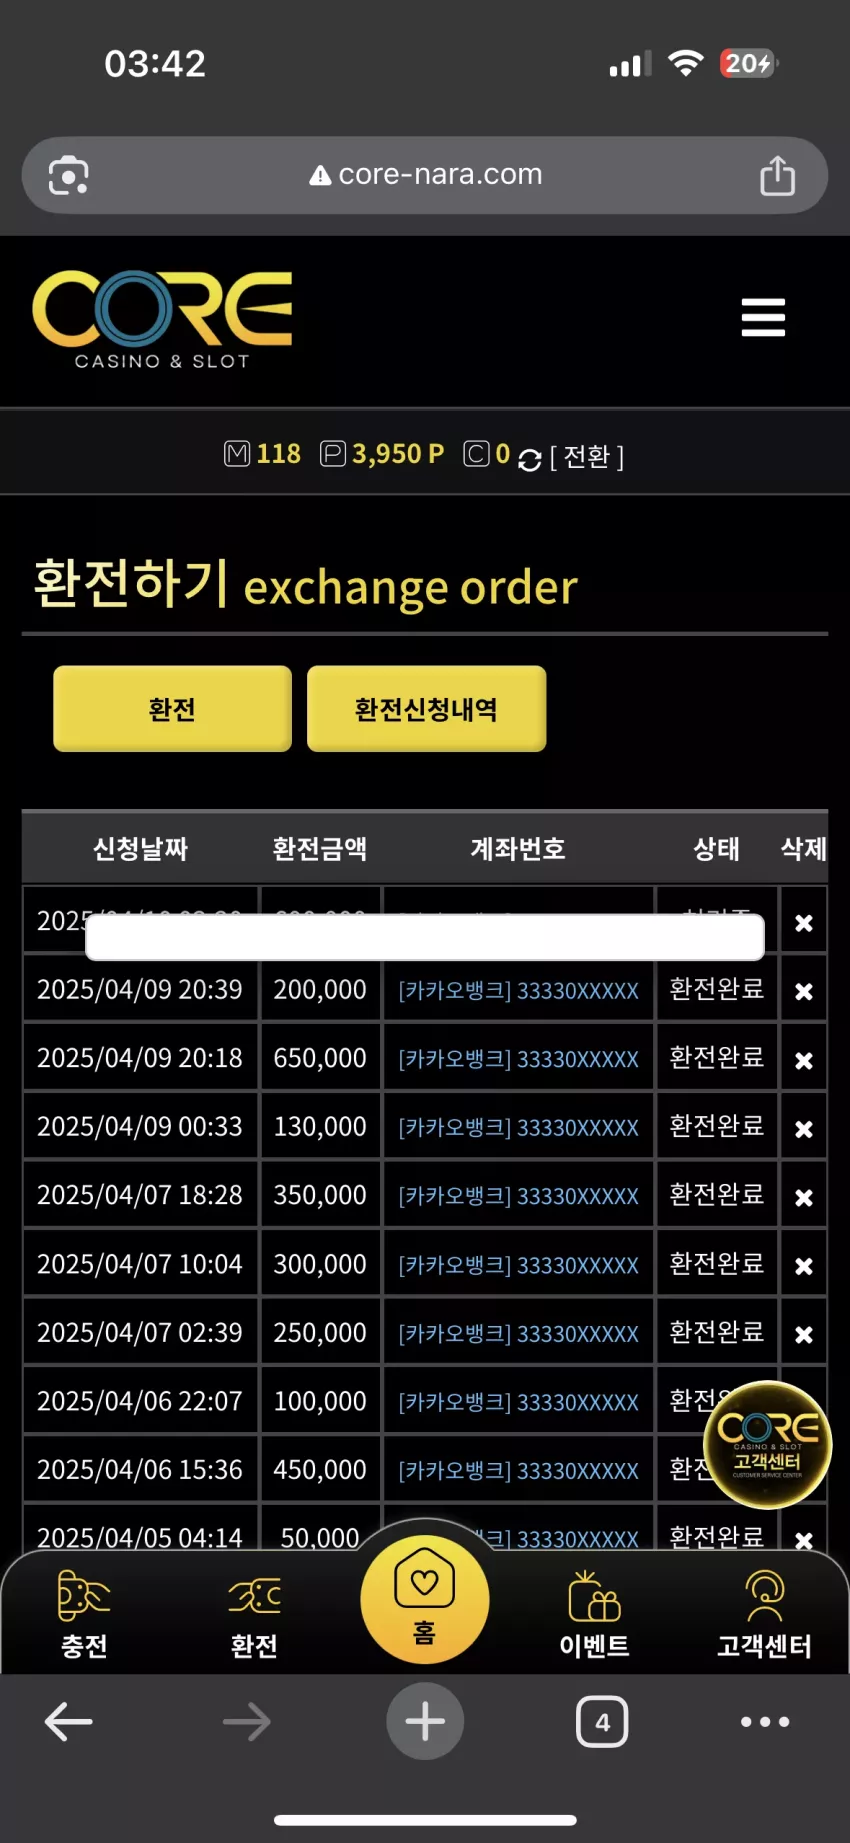This screenshot has width=850, height=1843.
Task: Open 이벤트 gift icon in bottom bar
Action: coord(594,1614)
